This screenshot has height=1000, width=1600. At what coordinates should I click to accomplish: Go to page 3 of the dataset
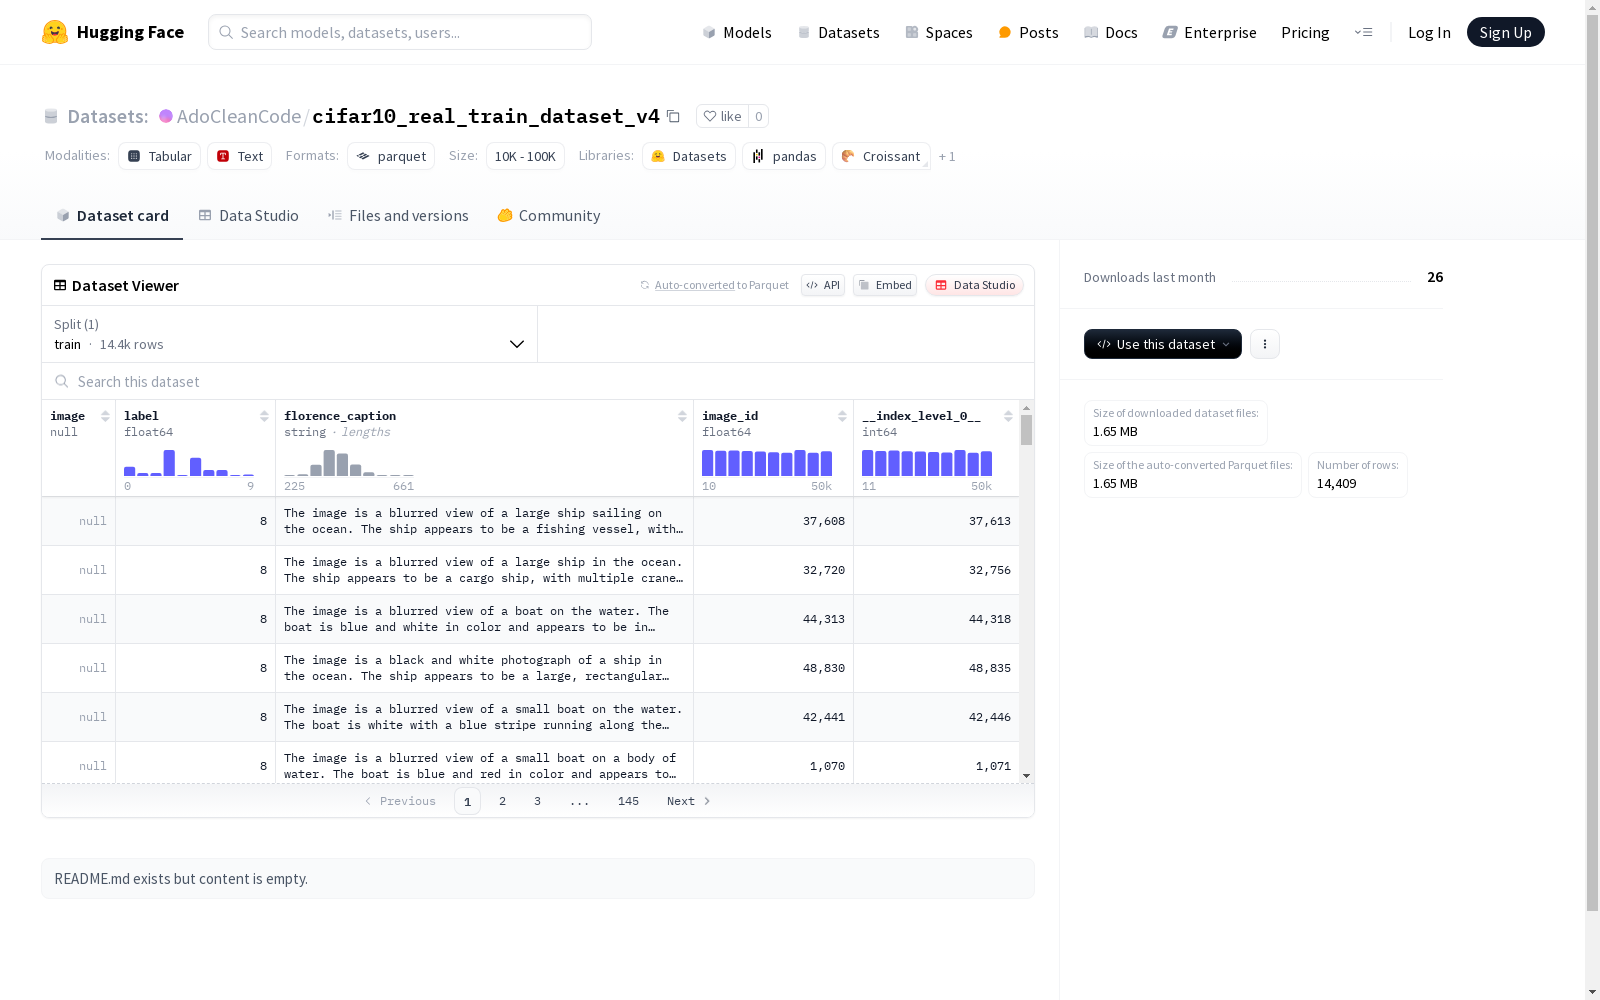click(537, 801)
